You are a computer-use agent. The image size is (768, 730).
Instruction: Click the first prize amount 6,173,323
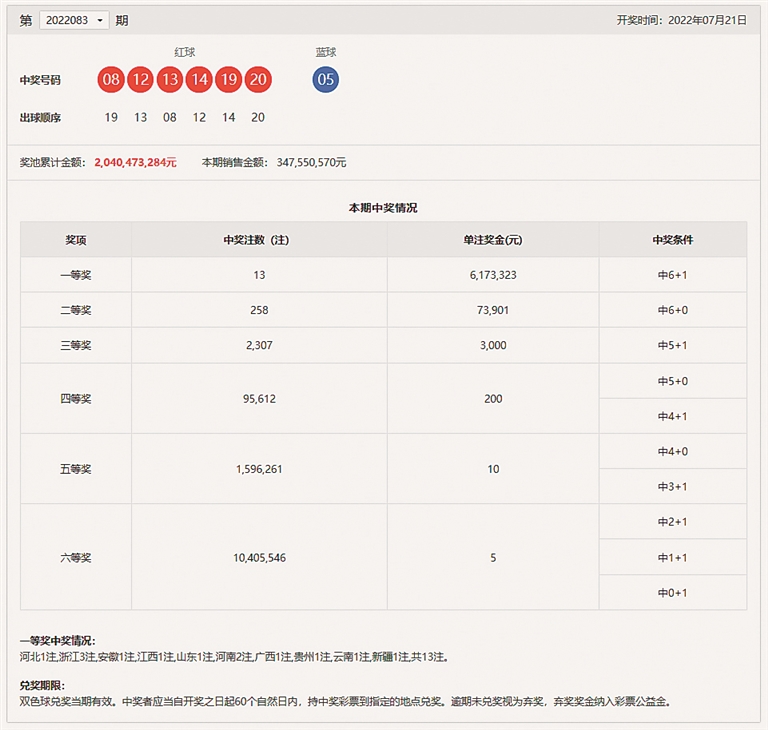493,275
